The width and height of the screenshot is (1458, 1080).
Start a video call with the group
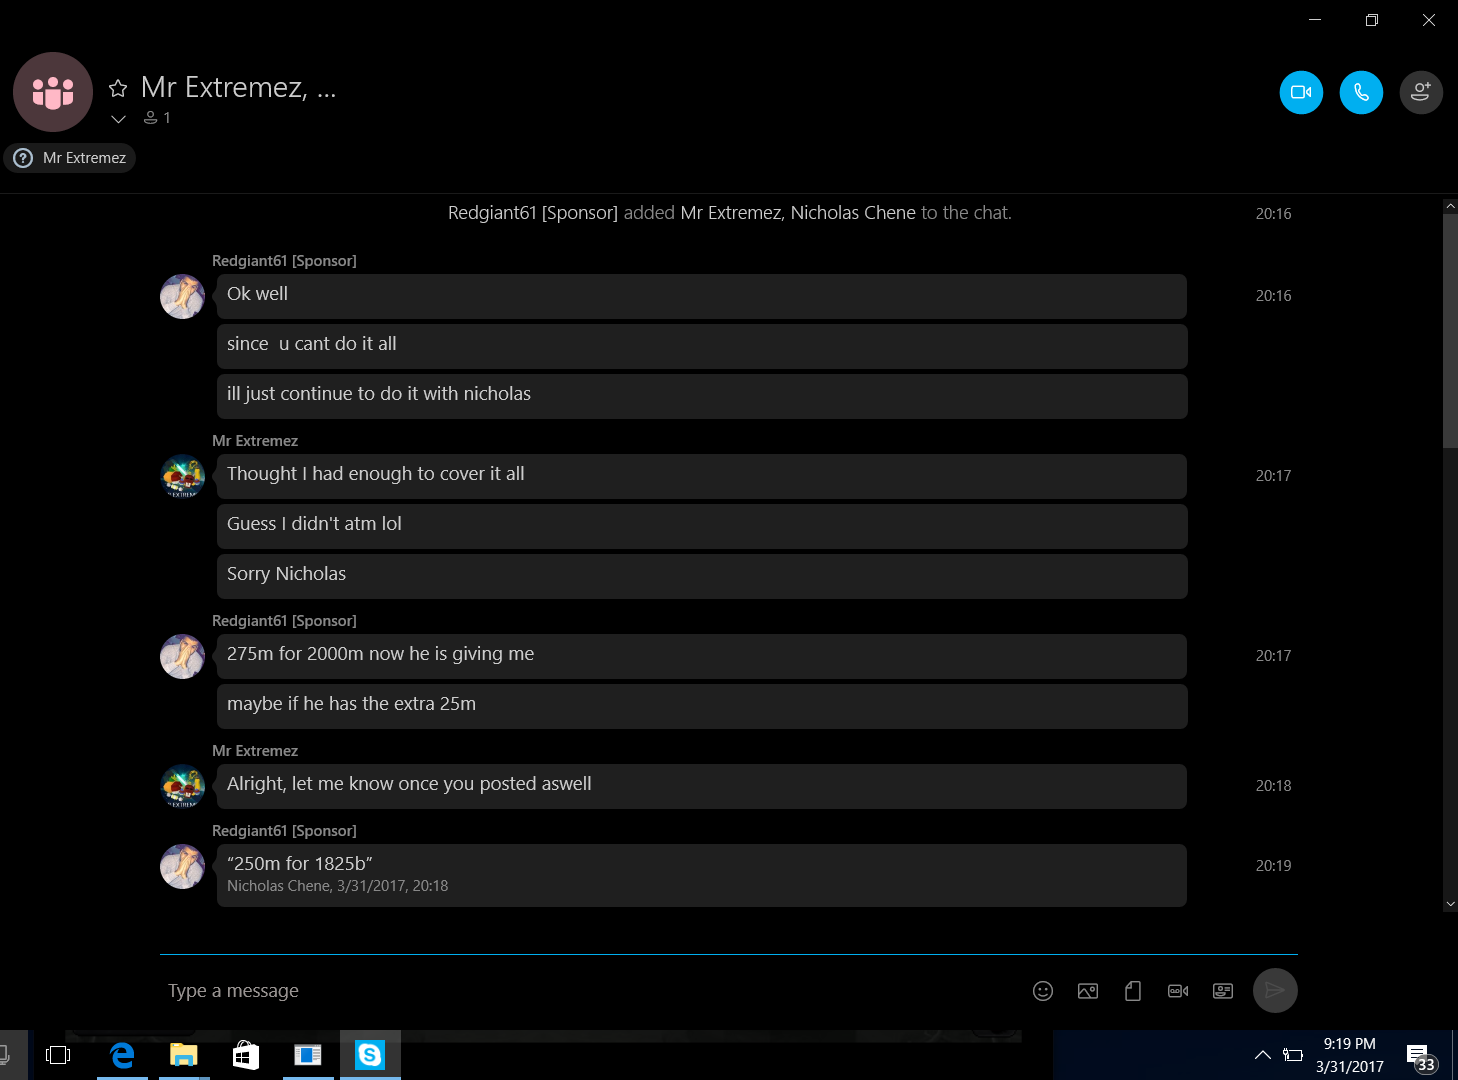pyautogui.click(x=1301, y=92)
